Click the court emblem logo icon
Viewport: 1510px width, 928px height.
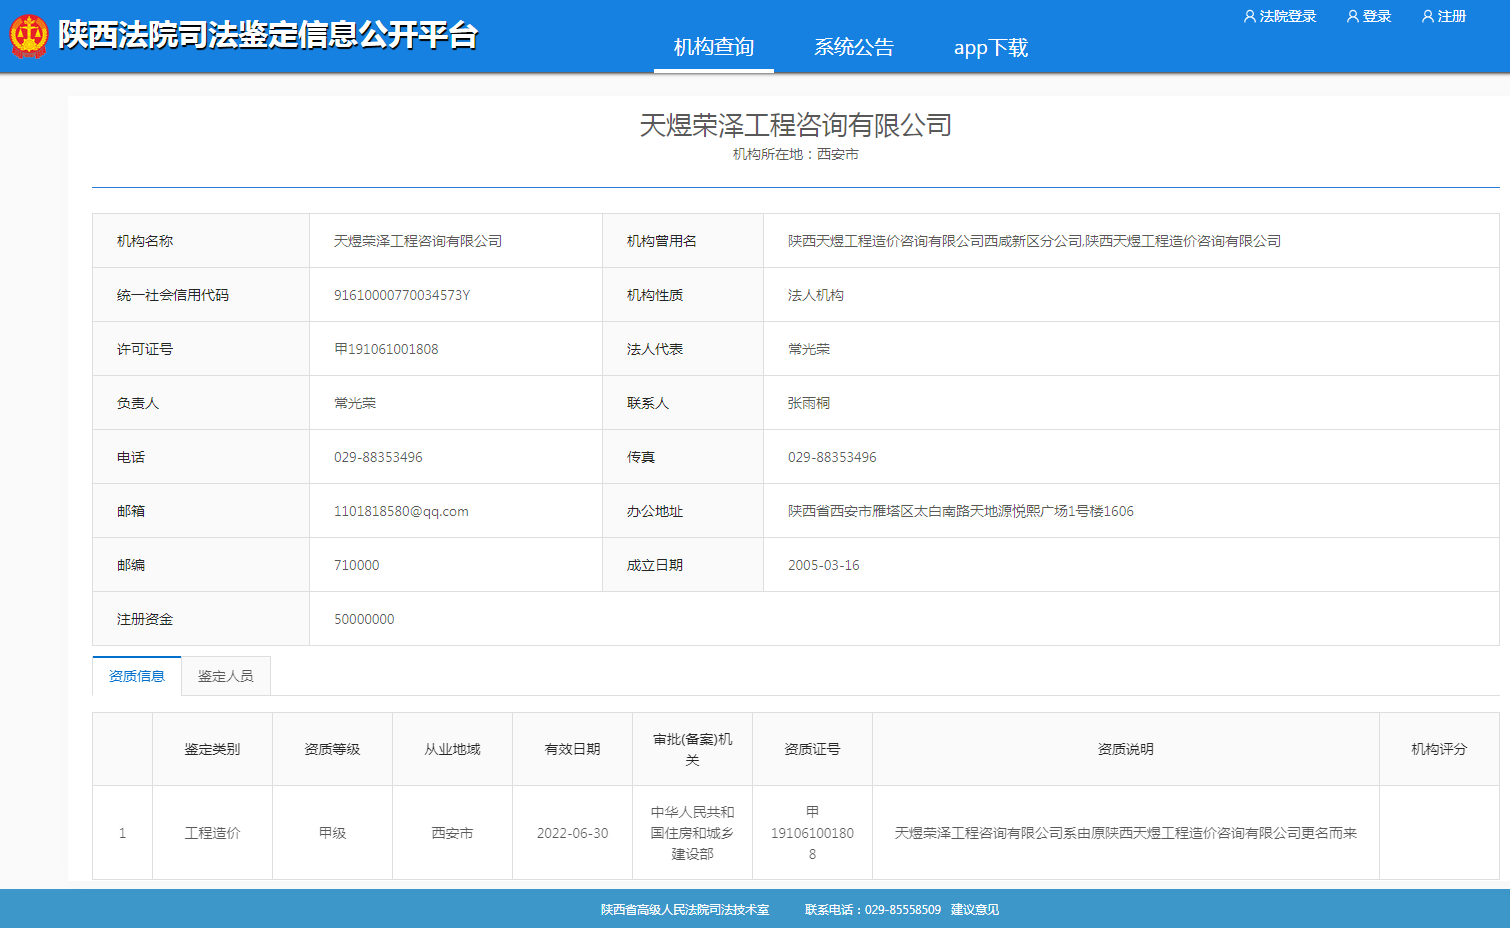click(x=28, y=36)
